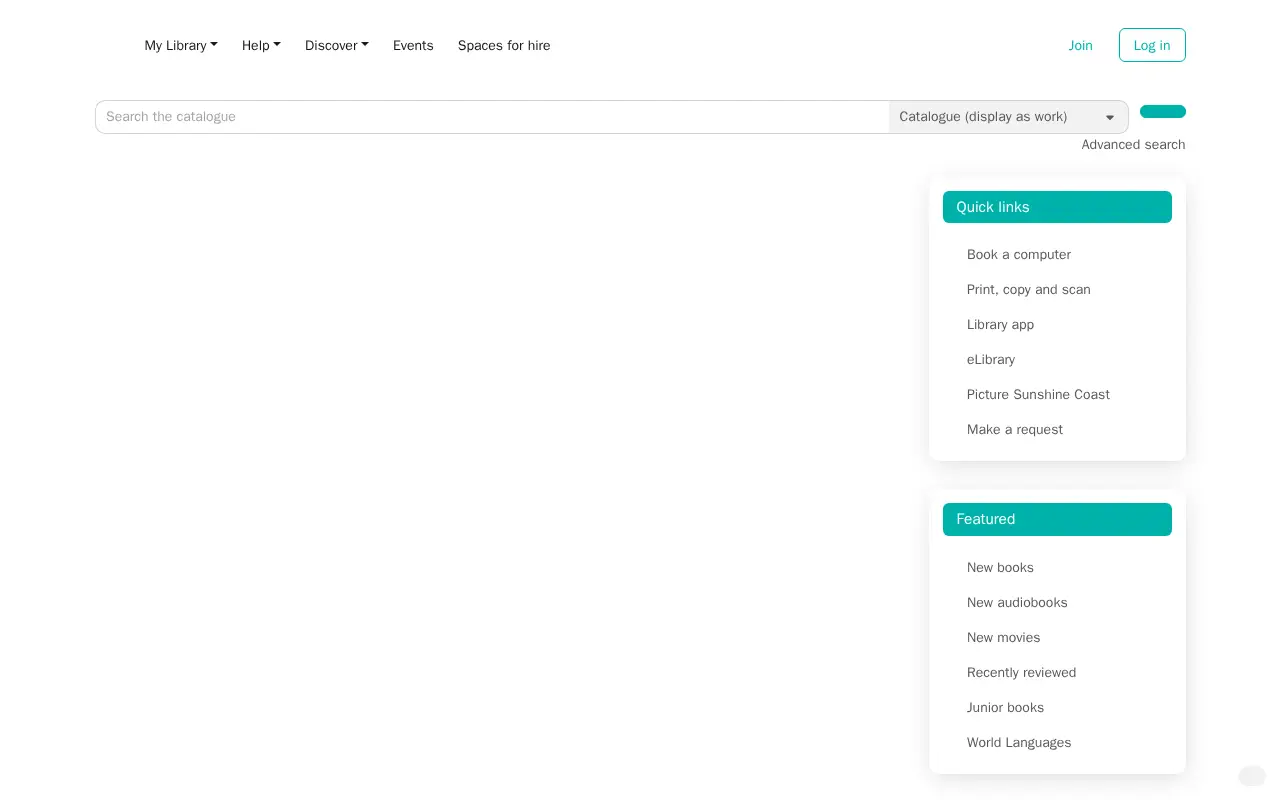This screenshot has width=1280, height=800.
Task: View Recently reviewed items
Action: click(x=1021, y=673)
